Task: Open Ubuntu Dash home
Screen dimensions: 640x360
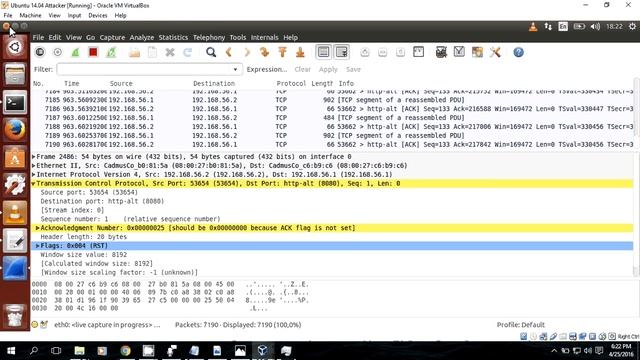Action: point(15,47)
